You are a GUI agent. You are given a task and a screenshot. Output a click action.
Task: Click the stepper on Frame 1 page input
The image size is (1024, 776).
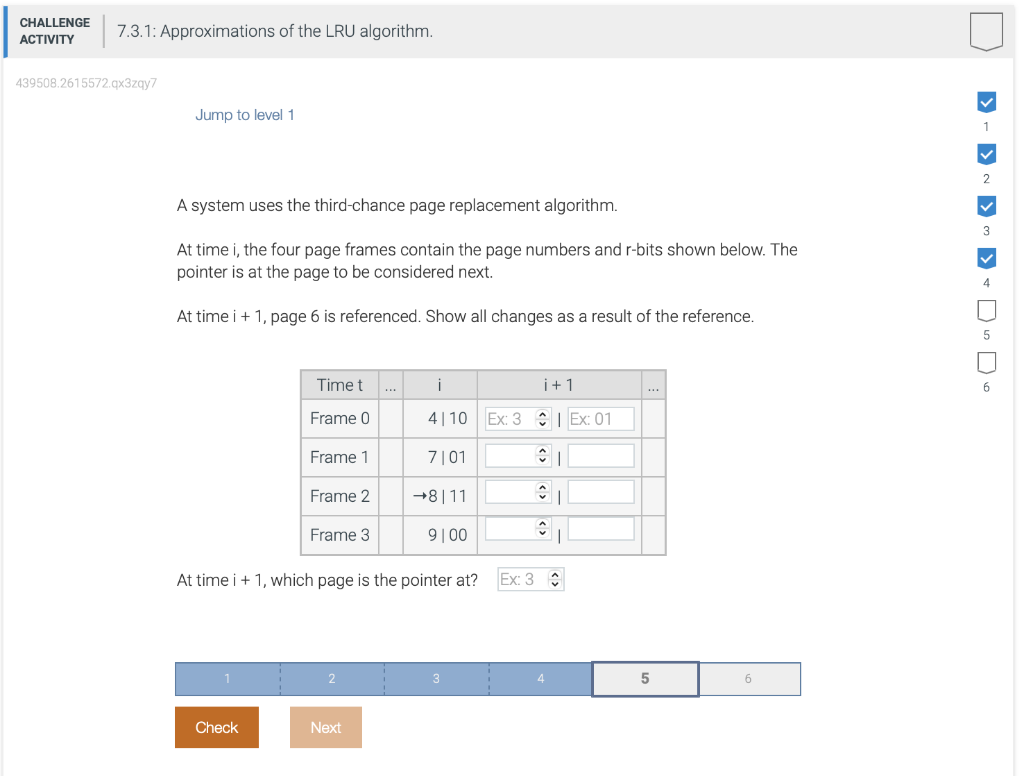tap(542, 455)
